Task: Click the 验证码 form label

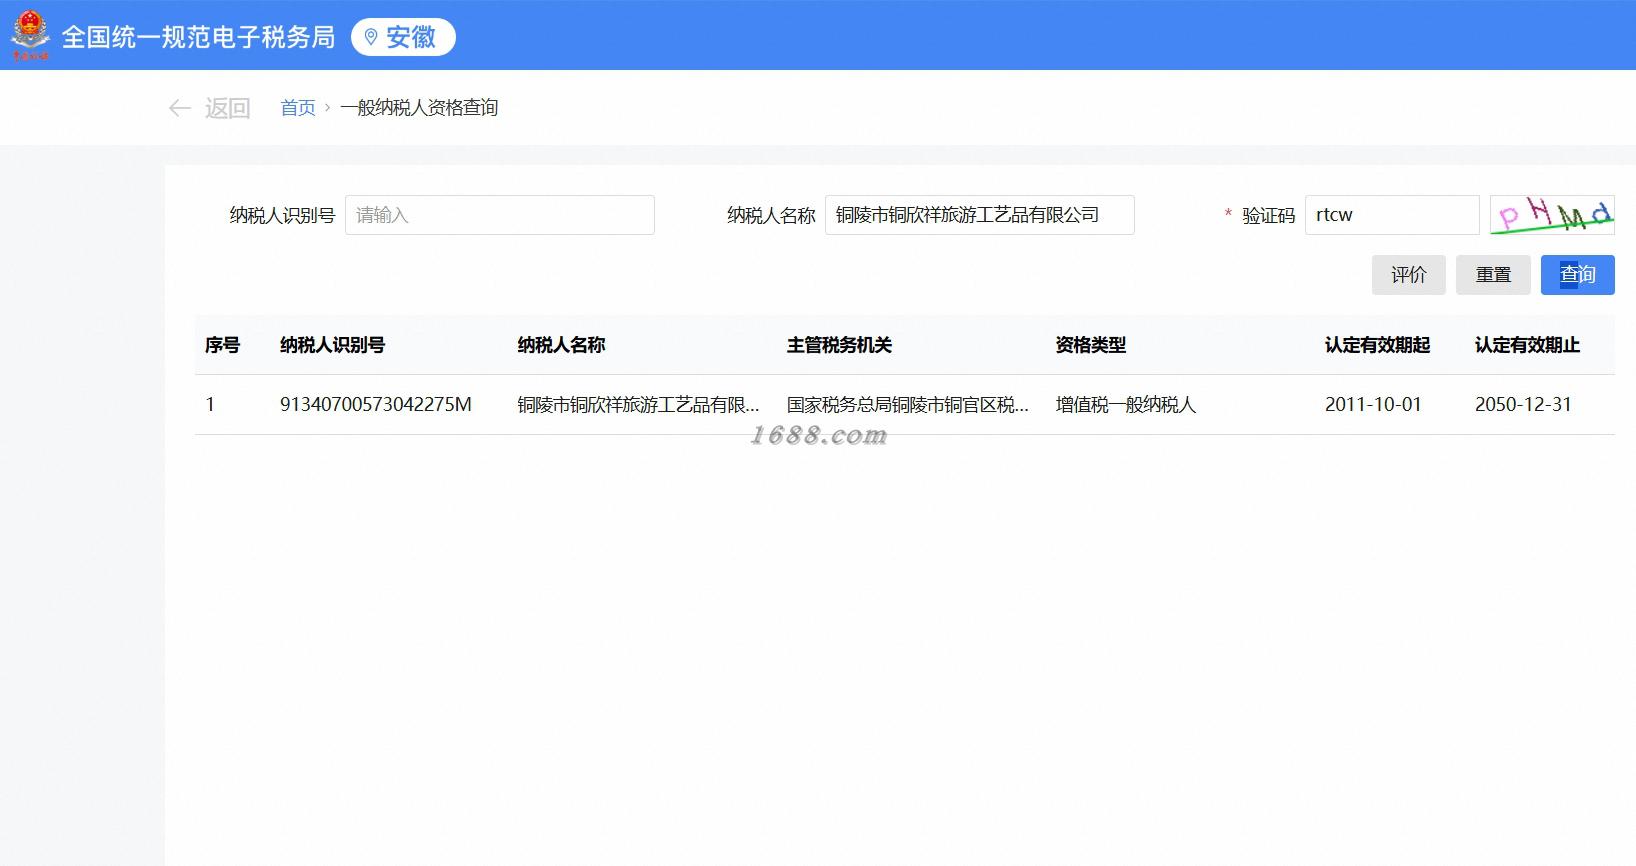Action: click(x=1268, y=215)
